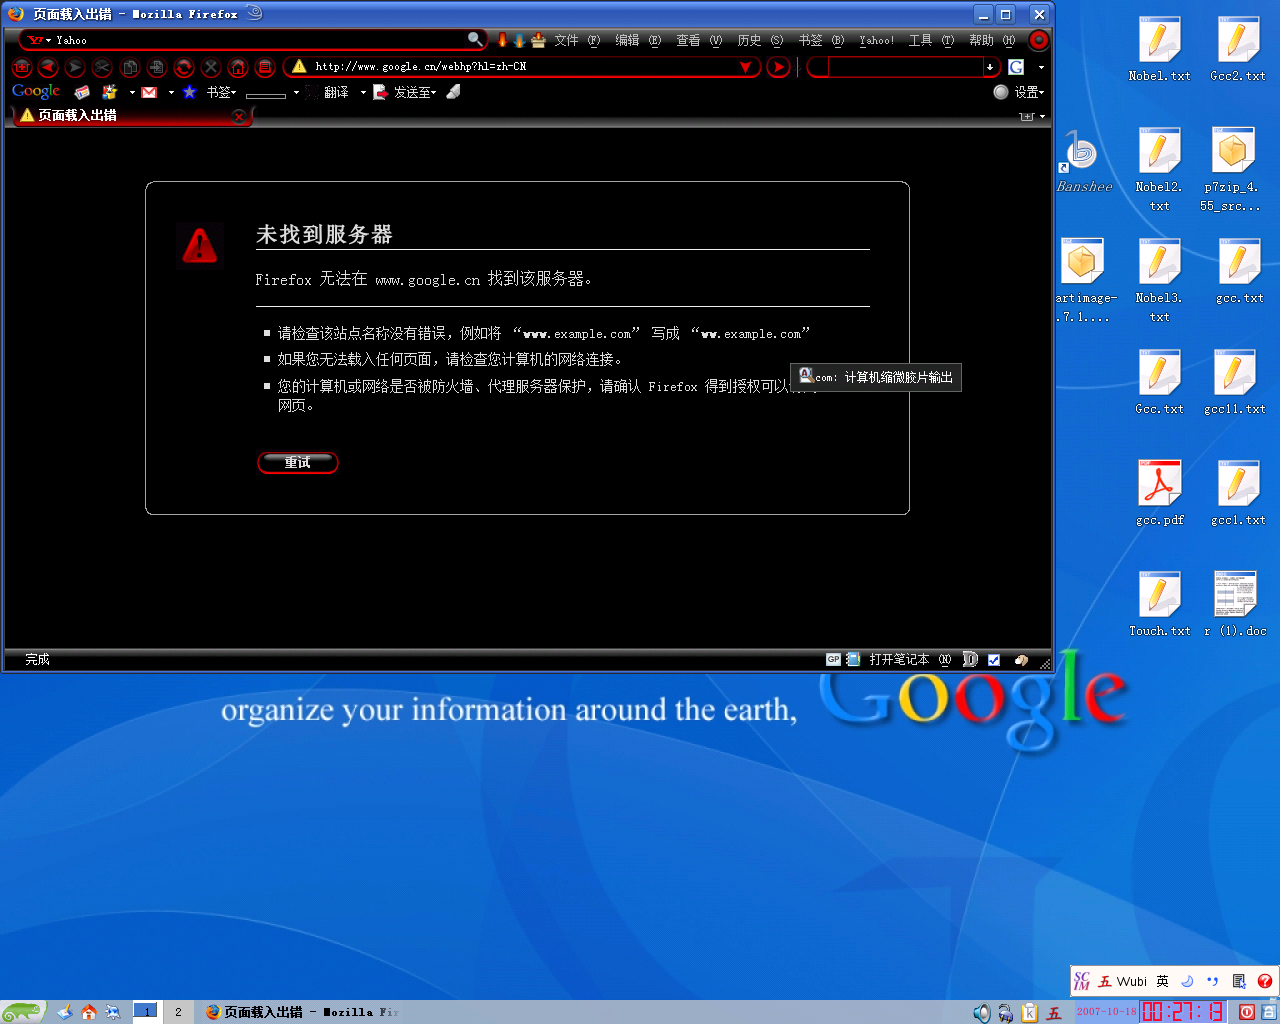Click the Google logo on Google toolbar
Screen dimensions: 1280x1024
36,91
